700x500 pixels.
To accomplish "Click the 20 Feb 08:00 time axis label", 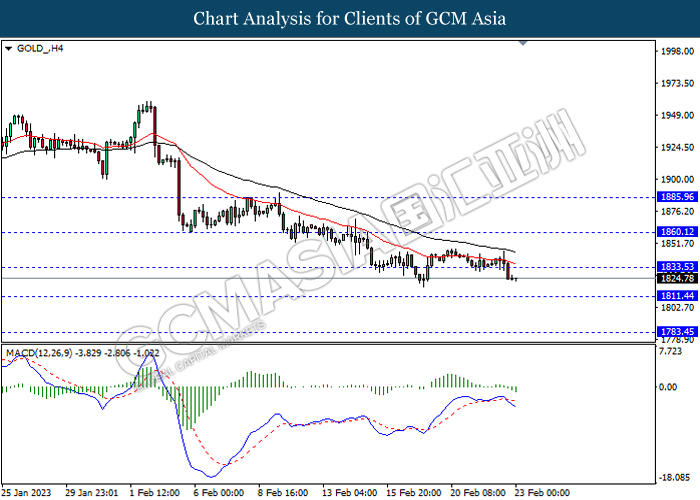I will pyautogui.click(x=478, y=493).
